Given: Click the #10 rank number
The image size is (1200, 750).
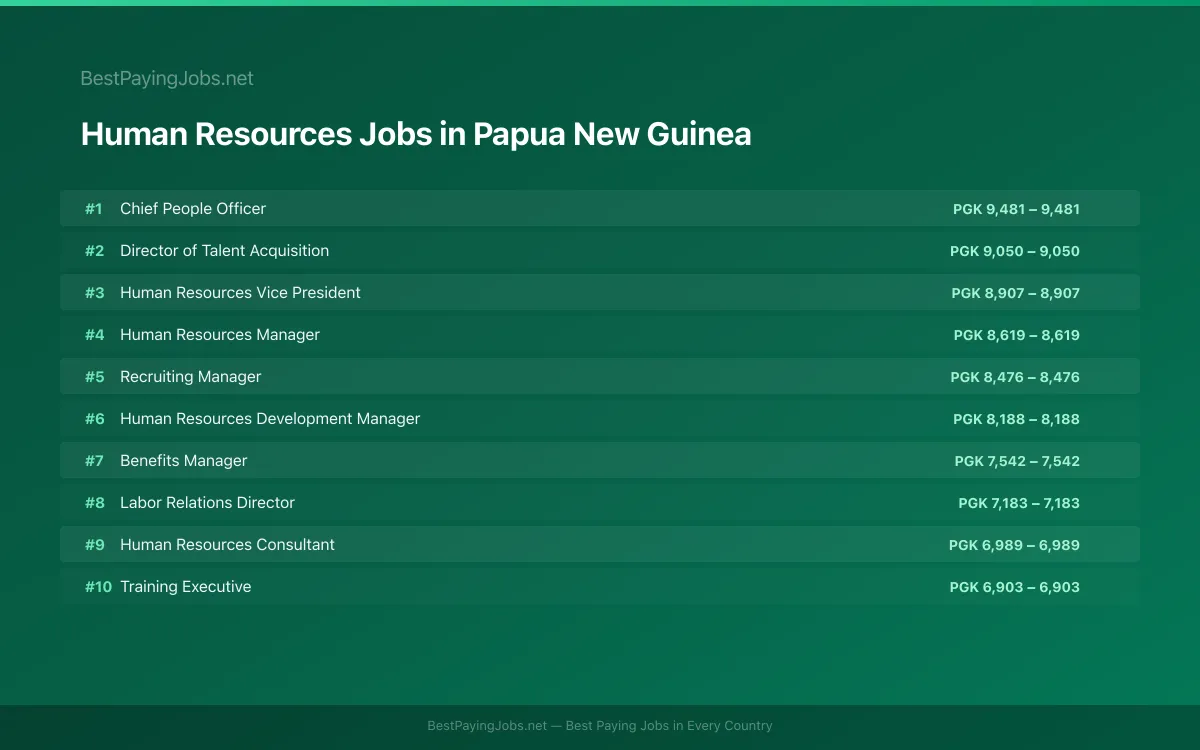Looking at the screenshot, I should pos(98,587).
